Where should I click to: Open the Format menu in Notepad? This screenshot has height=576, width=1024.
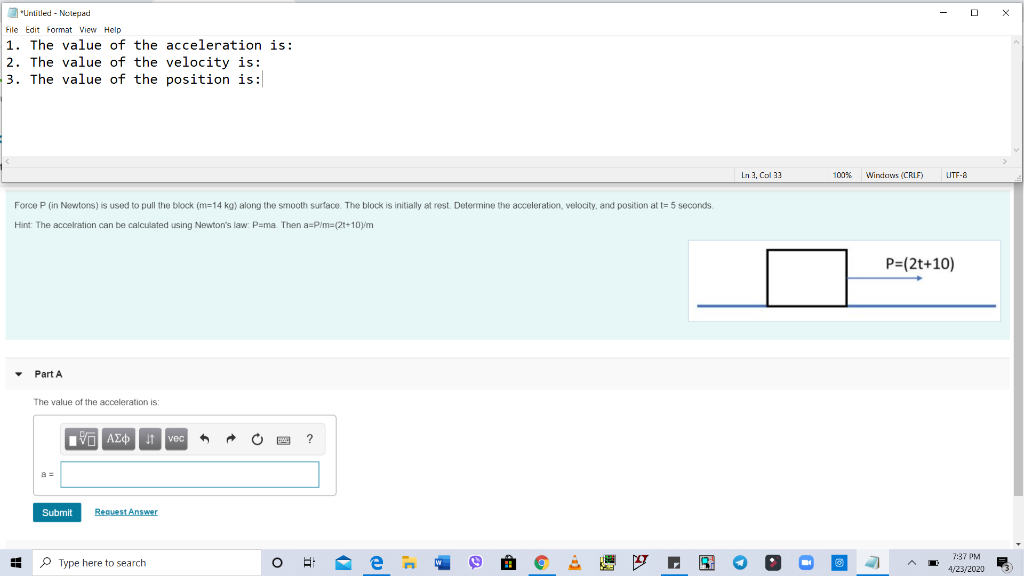(x=59, y=29)
